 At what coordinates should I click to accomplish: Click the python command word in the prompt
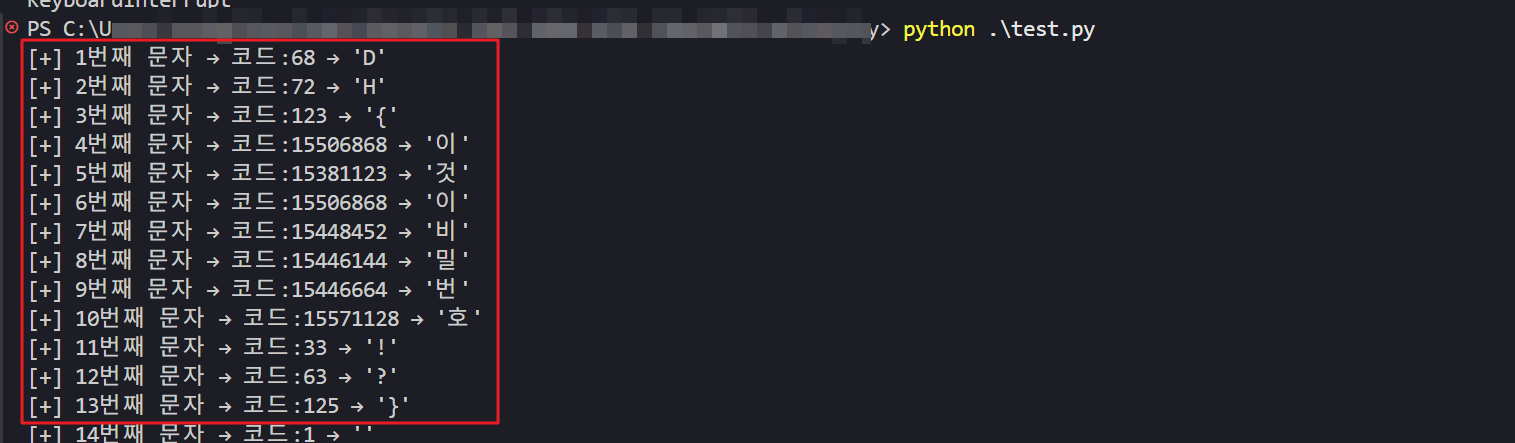938,29
